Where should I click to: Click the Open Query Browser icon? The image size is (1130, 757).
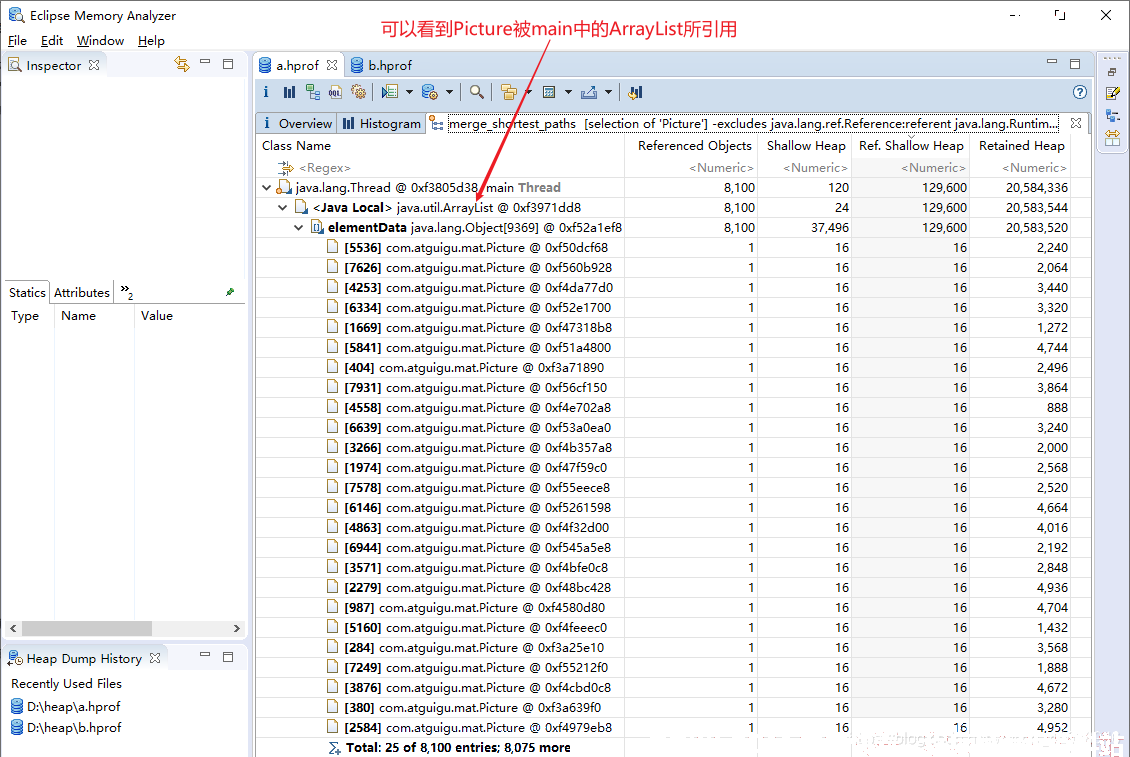point(430,92)
